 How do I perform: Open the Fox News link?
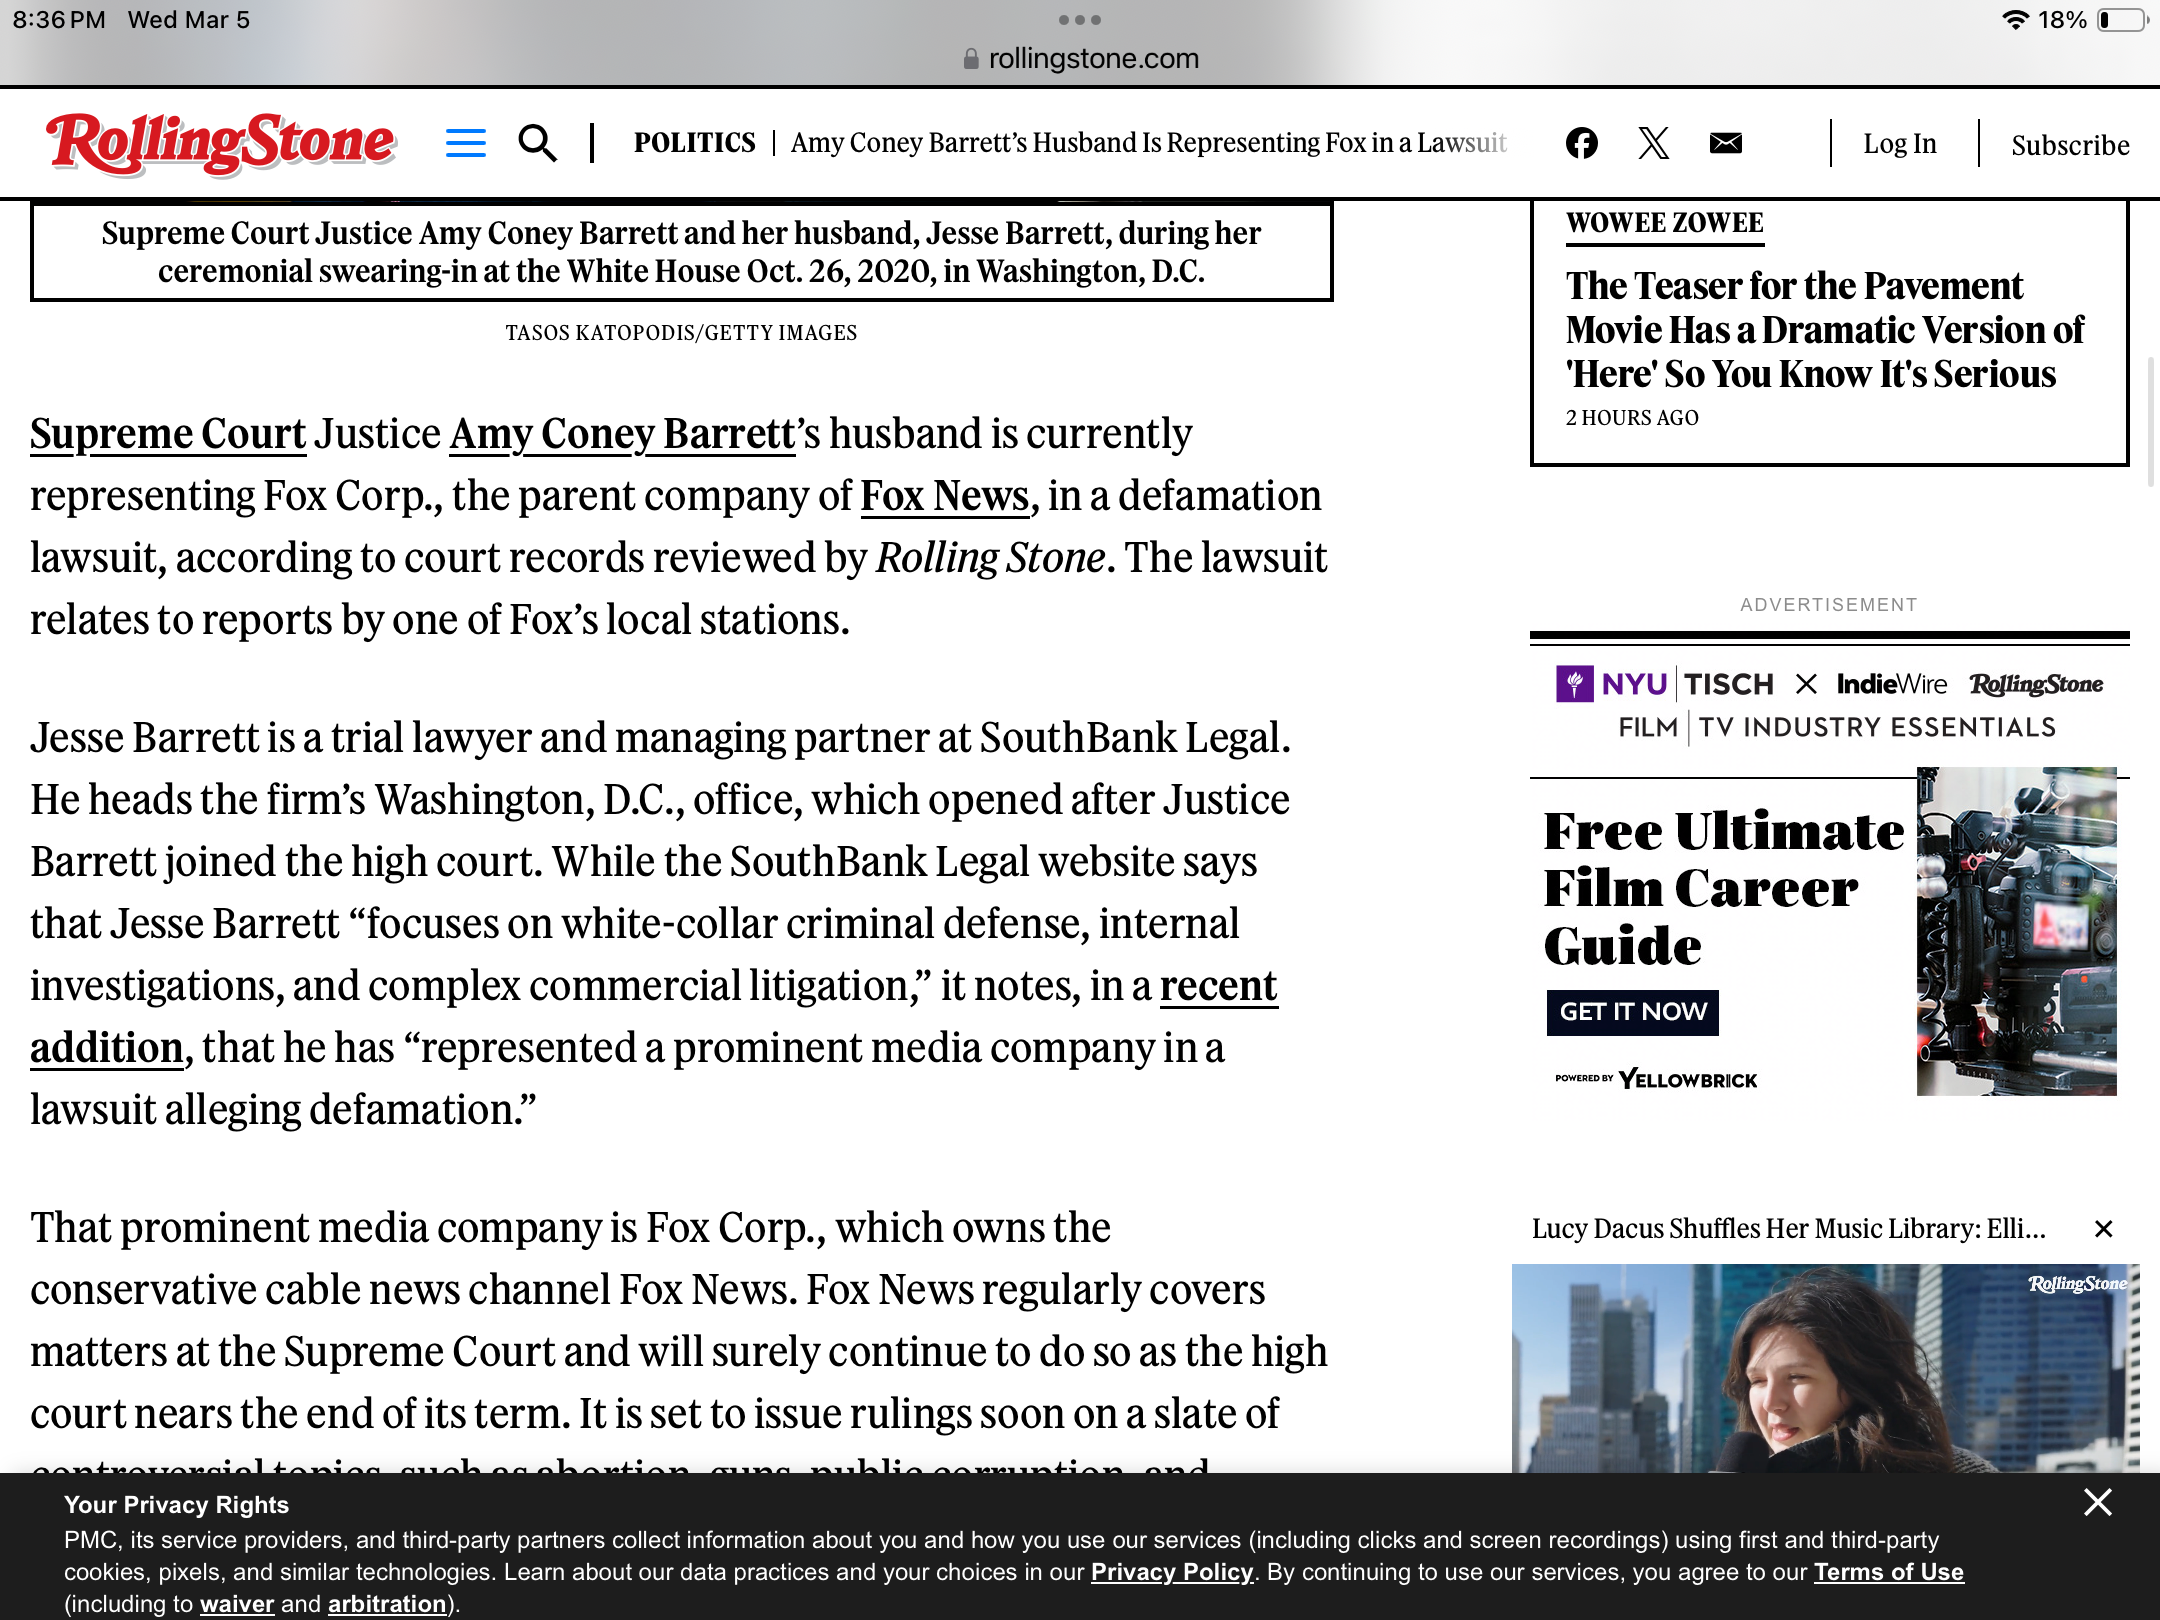pyautogui.click(x=945, y=496)
